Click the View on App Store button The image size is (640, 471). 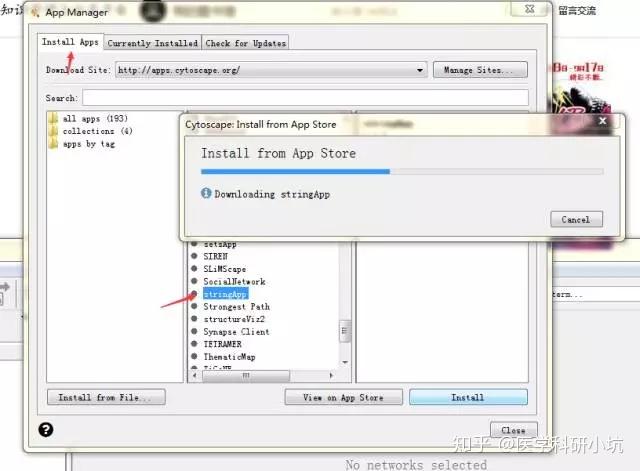343,397
